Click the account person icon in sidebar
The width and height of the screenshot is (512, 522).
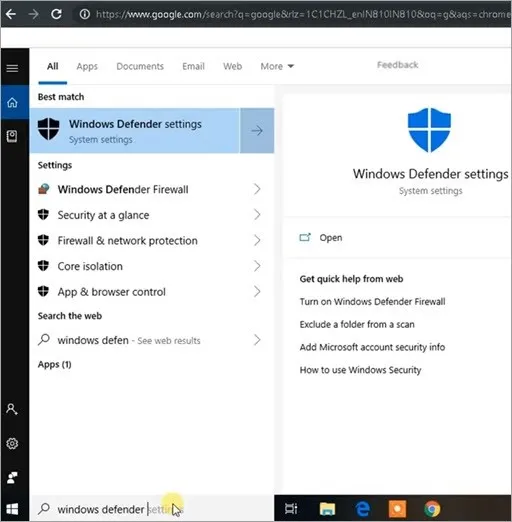pyautogui.click(x=12, y=409)
